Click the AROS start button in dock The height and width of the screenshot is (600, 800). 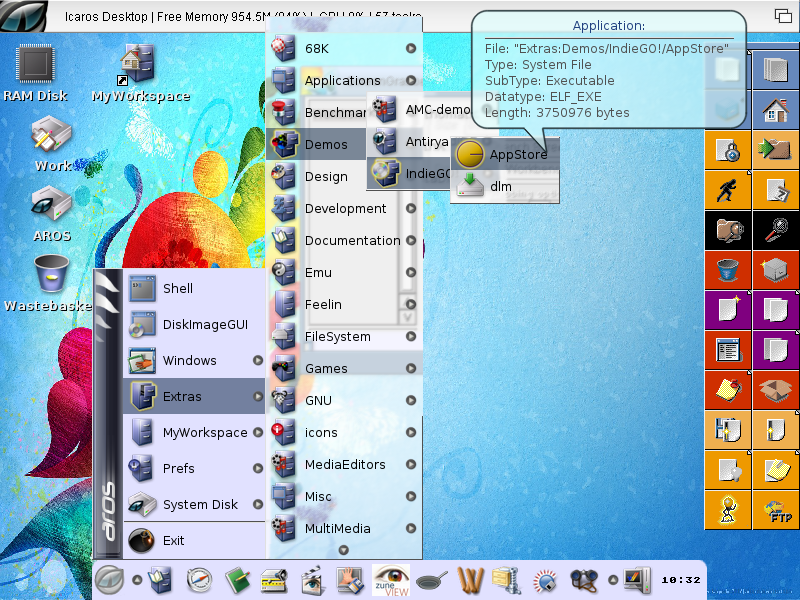pos(109,580)
